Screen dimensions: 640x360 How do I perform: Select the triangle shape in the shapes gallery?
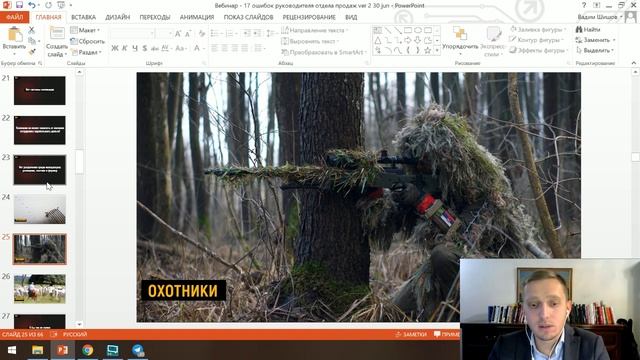click(378, 40)
